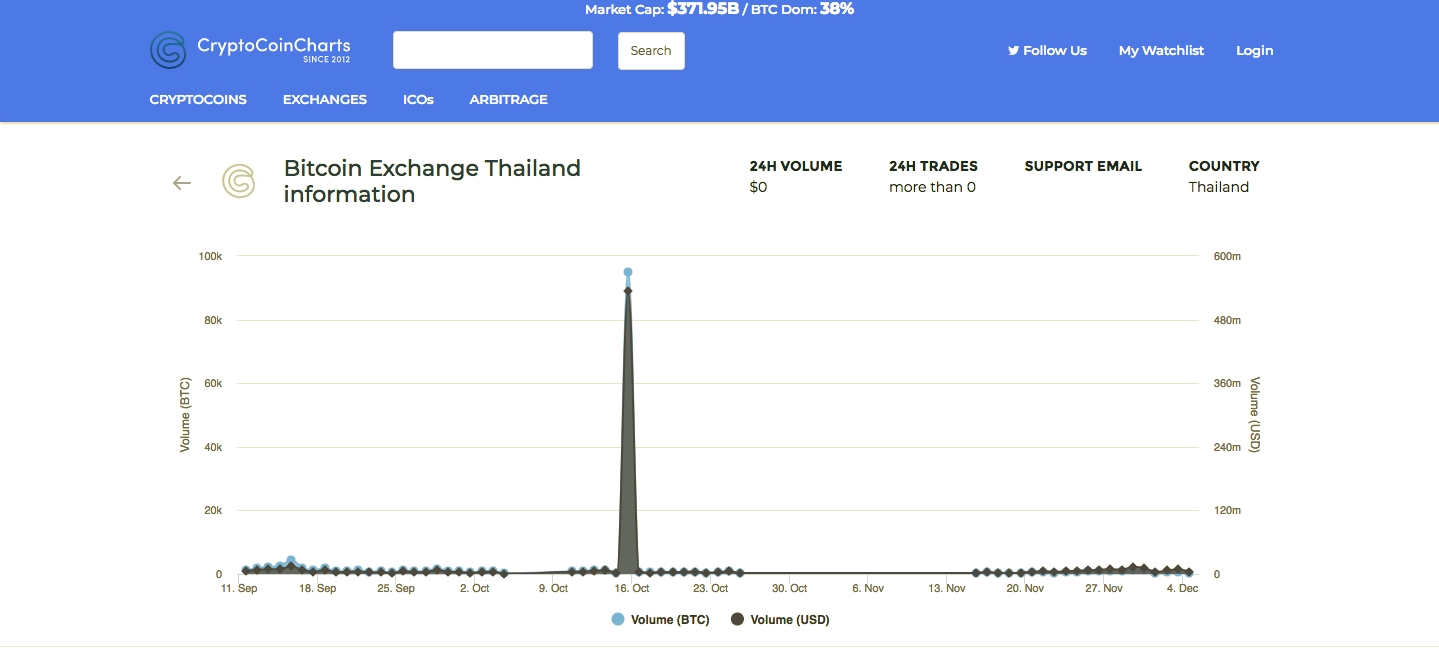
Task: Click the BTC Dom 38% text
Action: coord(802,9)
